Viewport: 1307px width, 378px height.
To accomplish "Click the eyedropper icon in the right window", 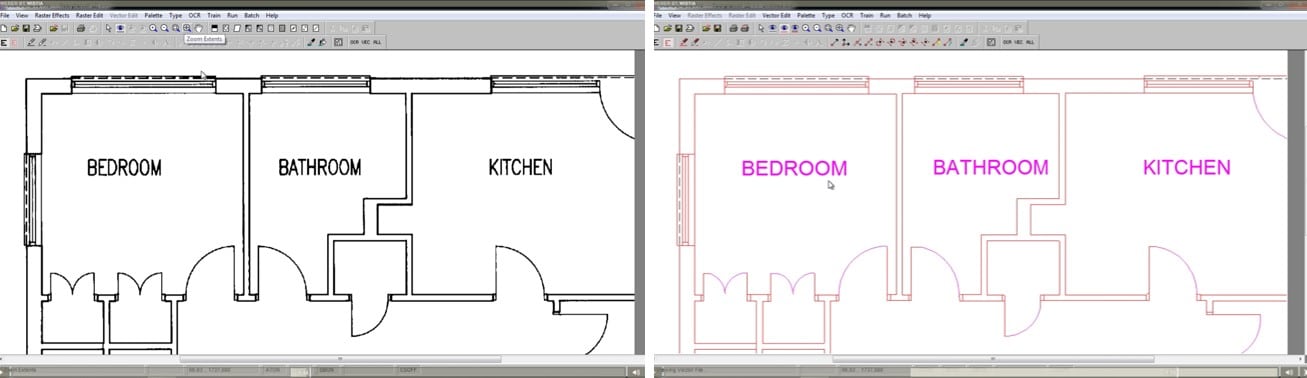I will tap(964, 42).
